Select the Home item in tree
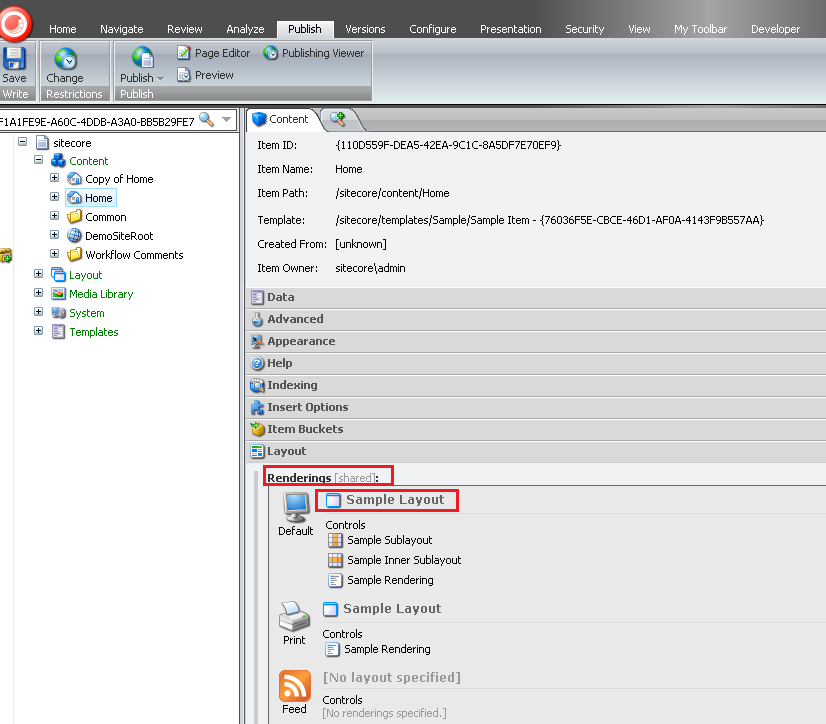Screen dimensions: 826x724 tap(91, 198)
